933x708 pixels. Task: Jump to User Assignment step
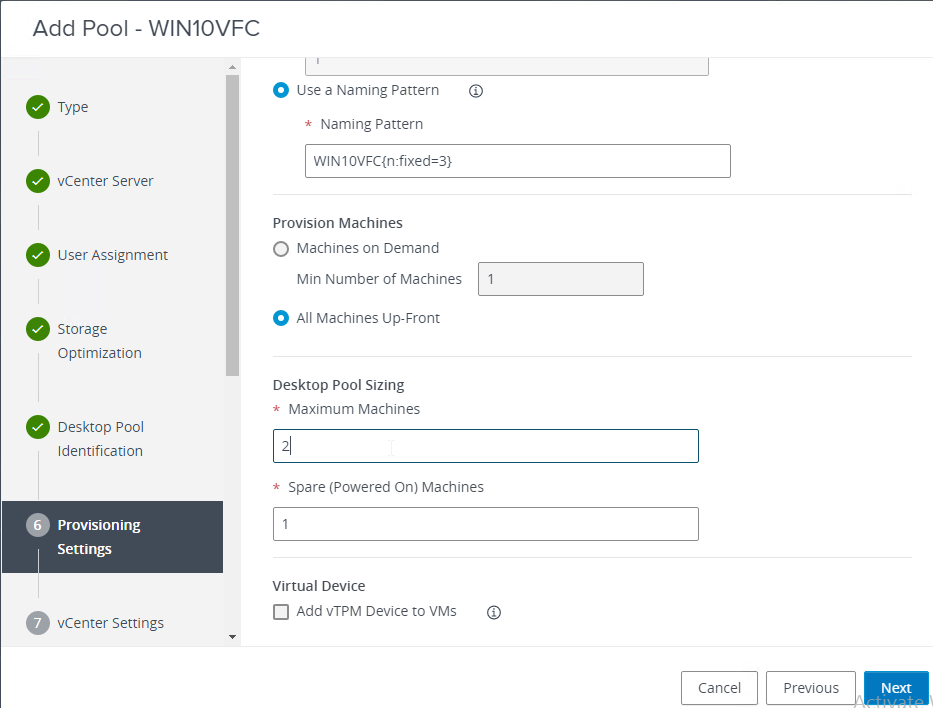112,255
